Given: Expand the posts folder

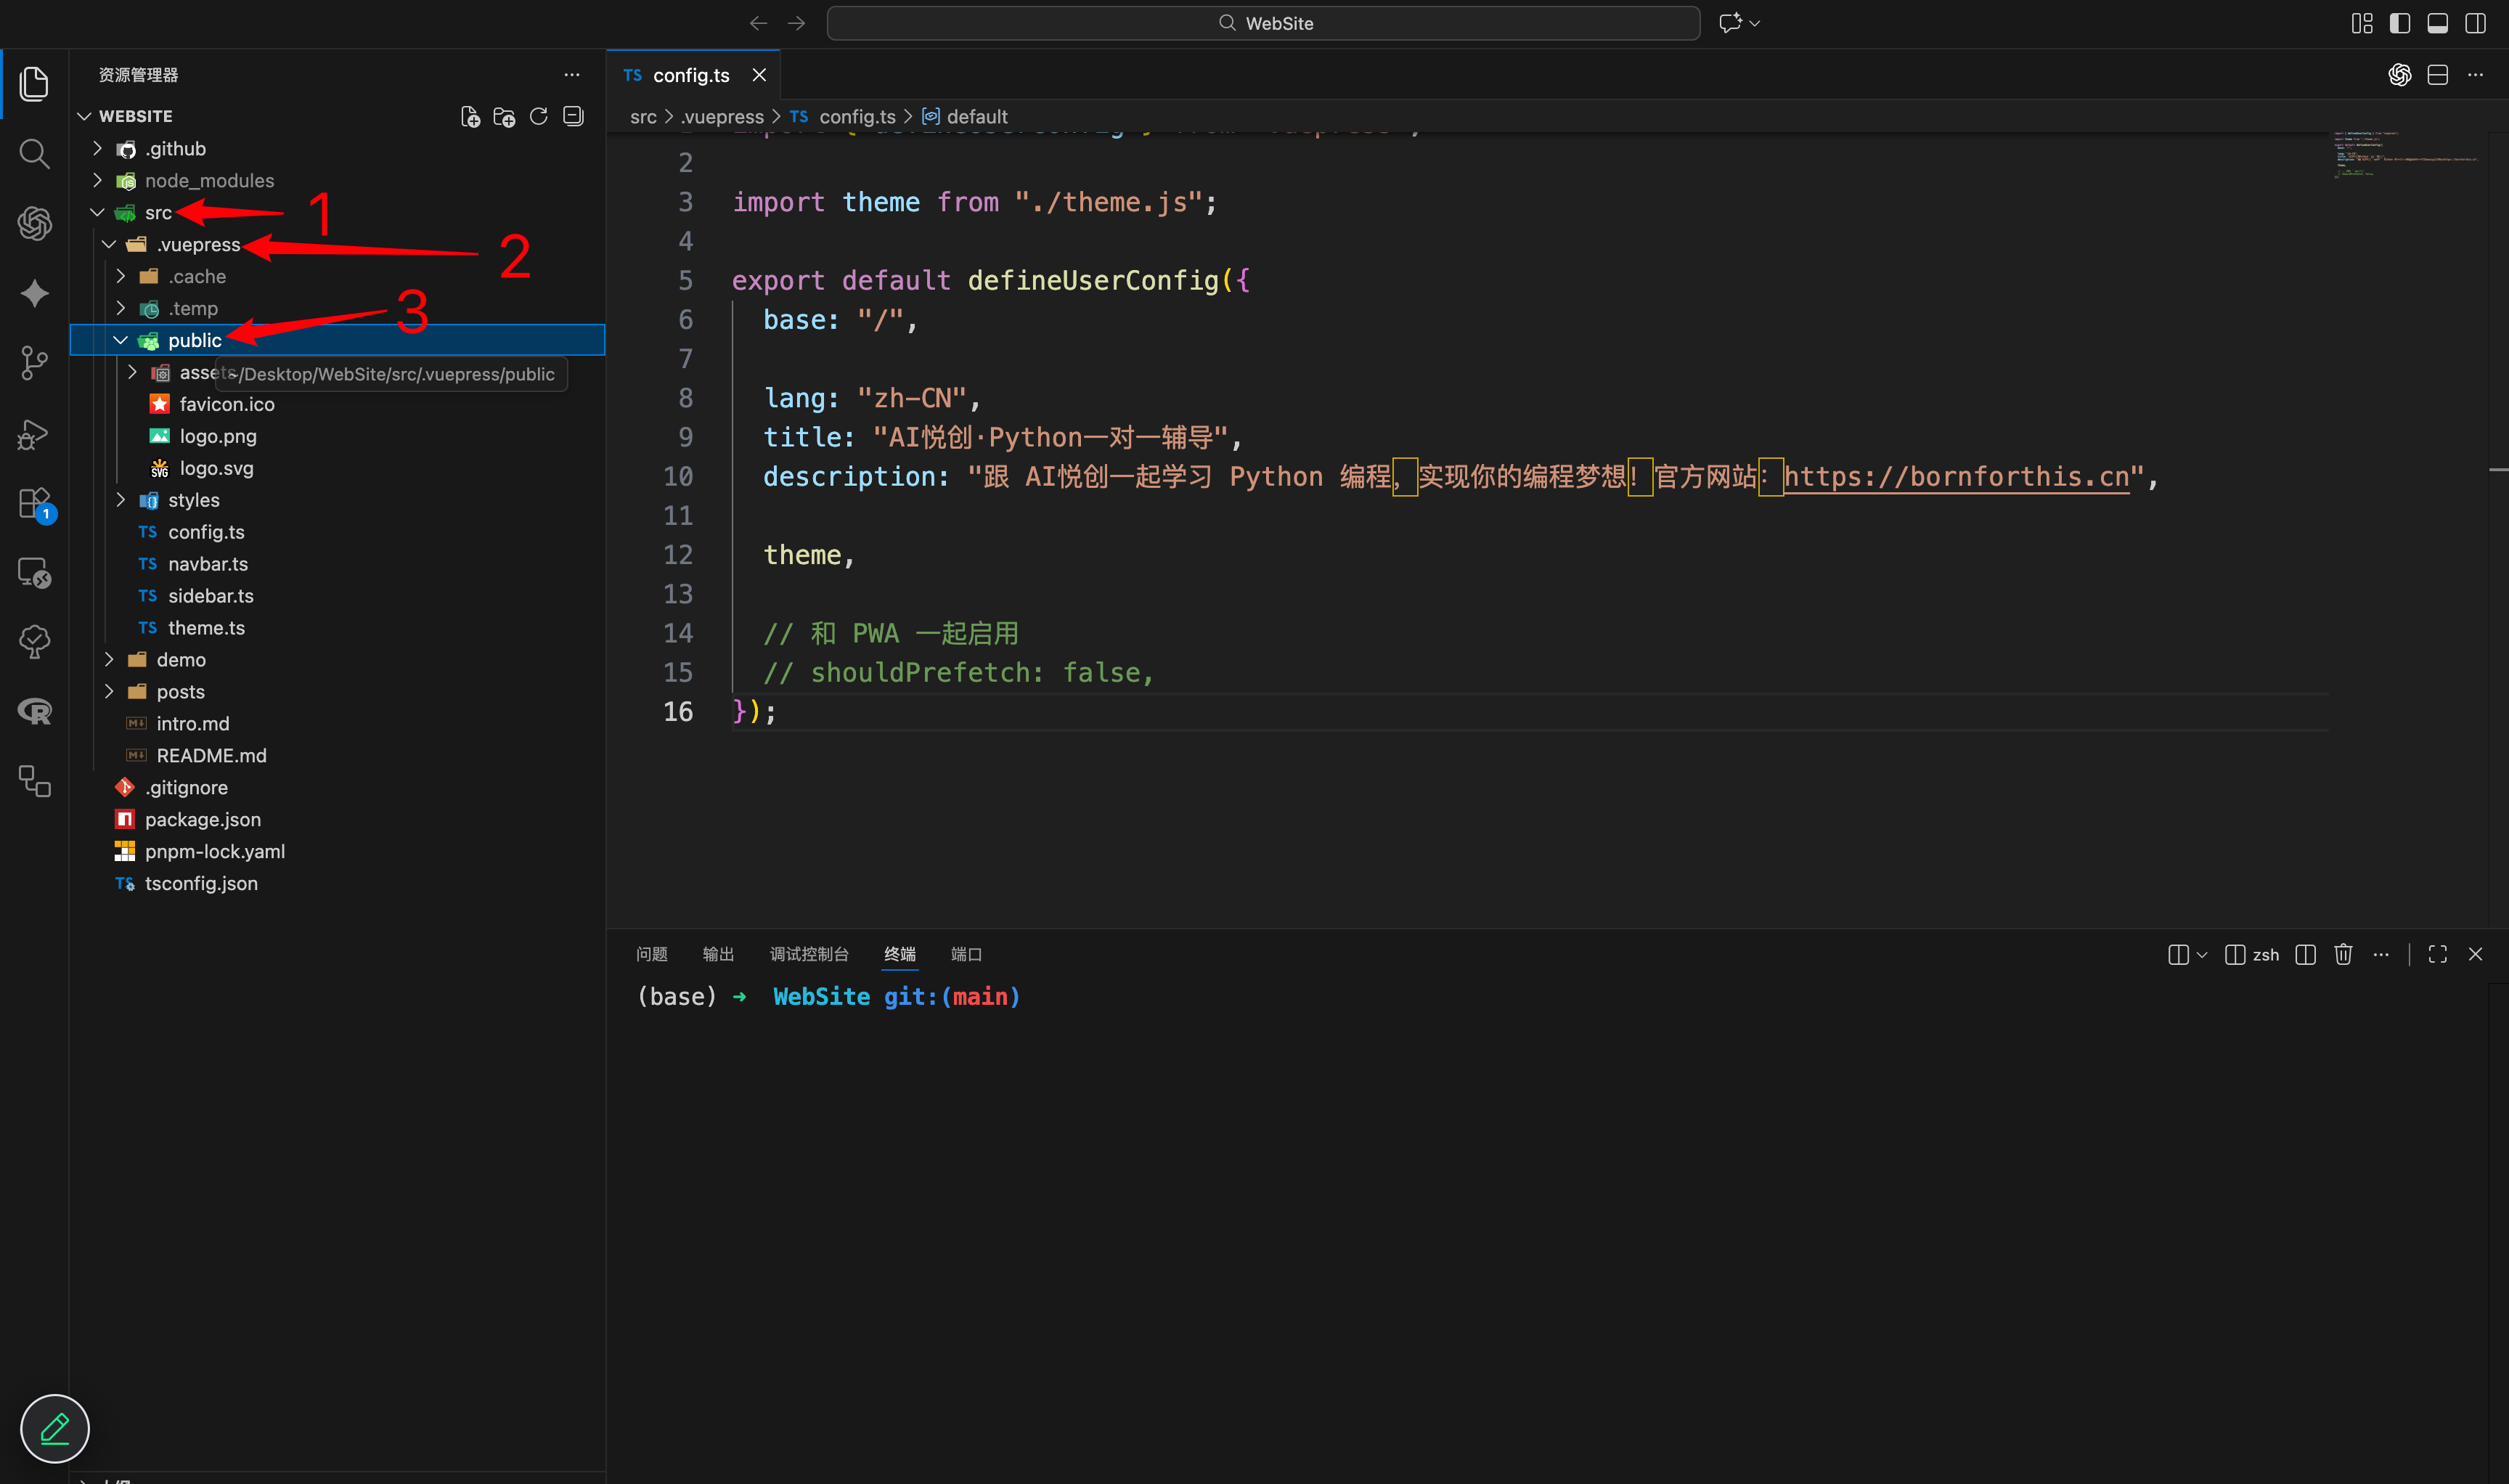Looking at the screenshot, I should click(109, 692).
